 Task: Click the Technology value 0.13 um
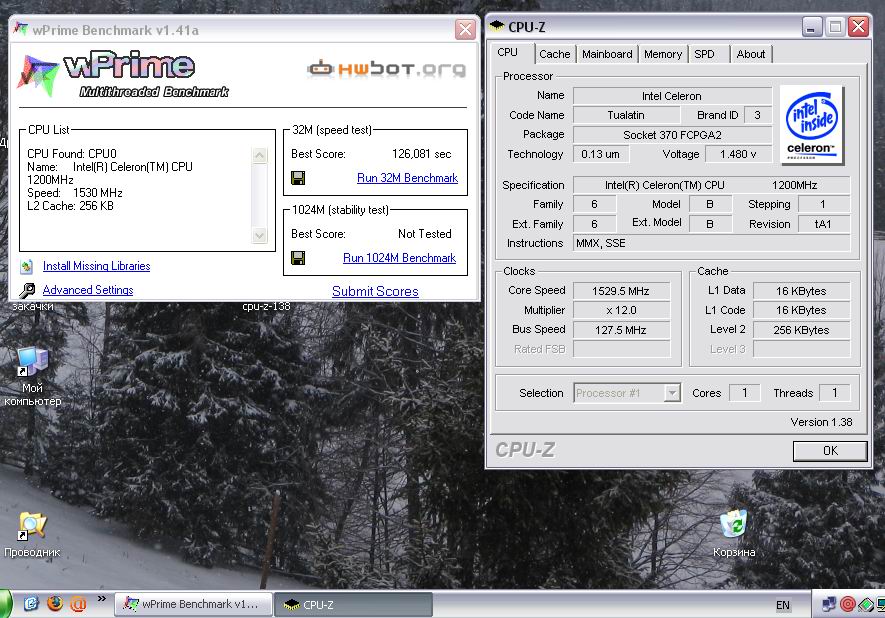tap(601, 154)
